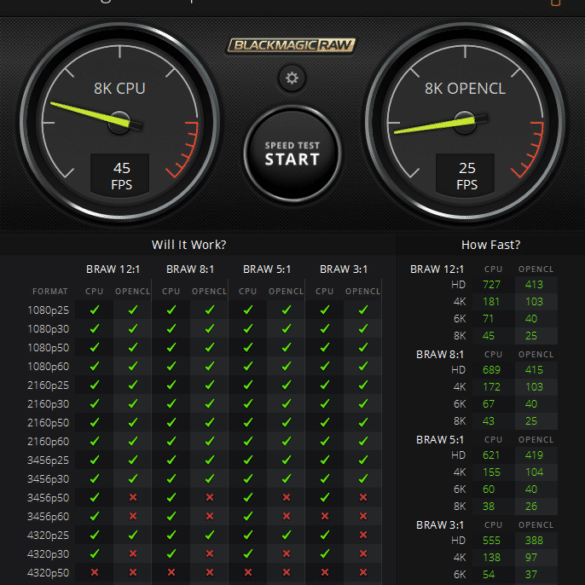Click 4320p25 BRAW 3:1 OpenCL red cross

tap(363, 535)
